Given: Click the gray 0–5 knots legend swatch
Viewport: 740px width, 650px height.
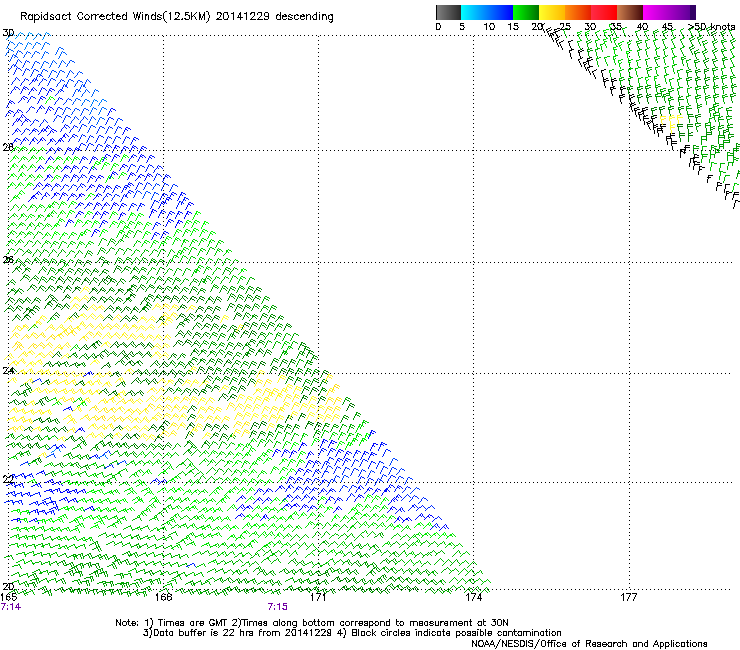Looking at the screenshot, I should (448, 12).
